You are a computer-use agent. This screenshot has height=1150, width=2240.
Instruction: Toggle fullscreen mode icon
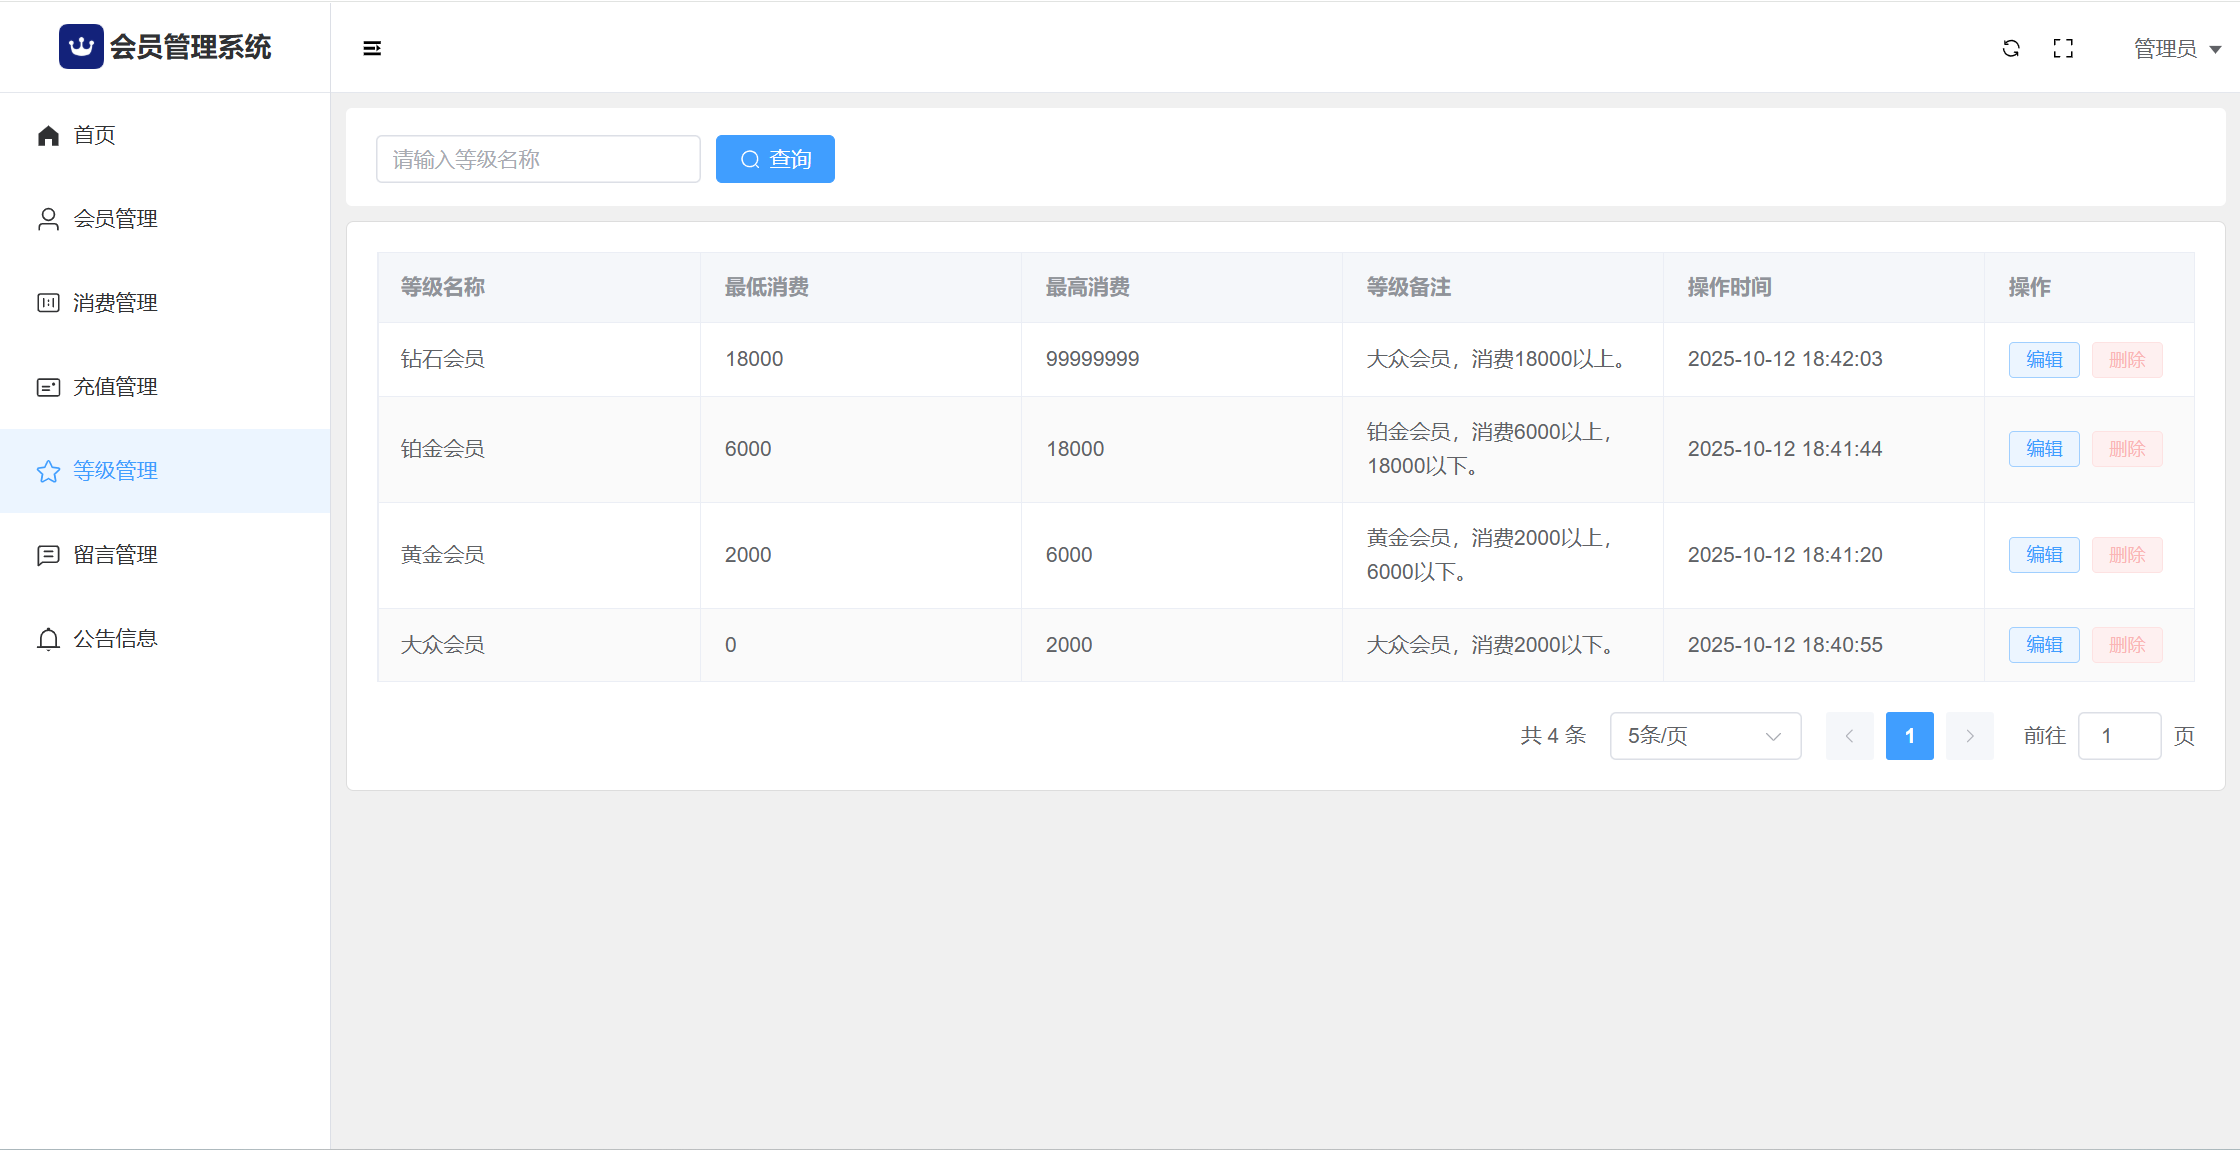click(x=2063, y=48)
